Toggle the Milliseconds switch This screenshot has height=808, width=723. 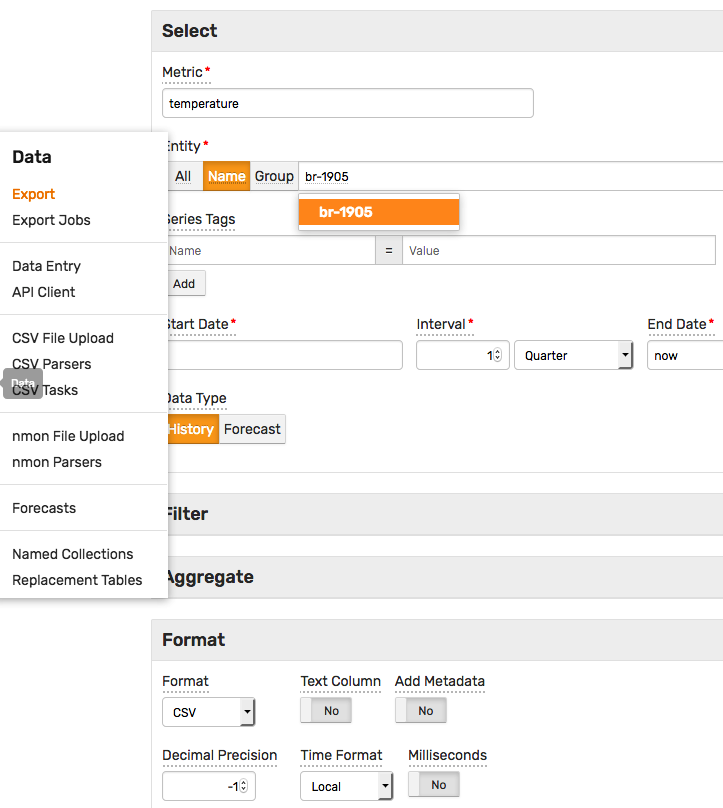point(434,784)
